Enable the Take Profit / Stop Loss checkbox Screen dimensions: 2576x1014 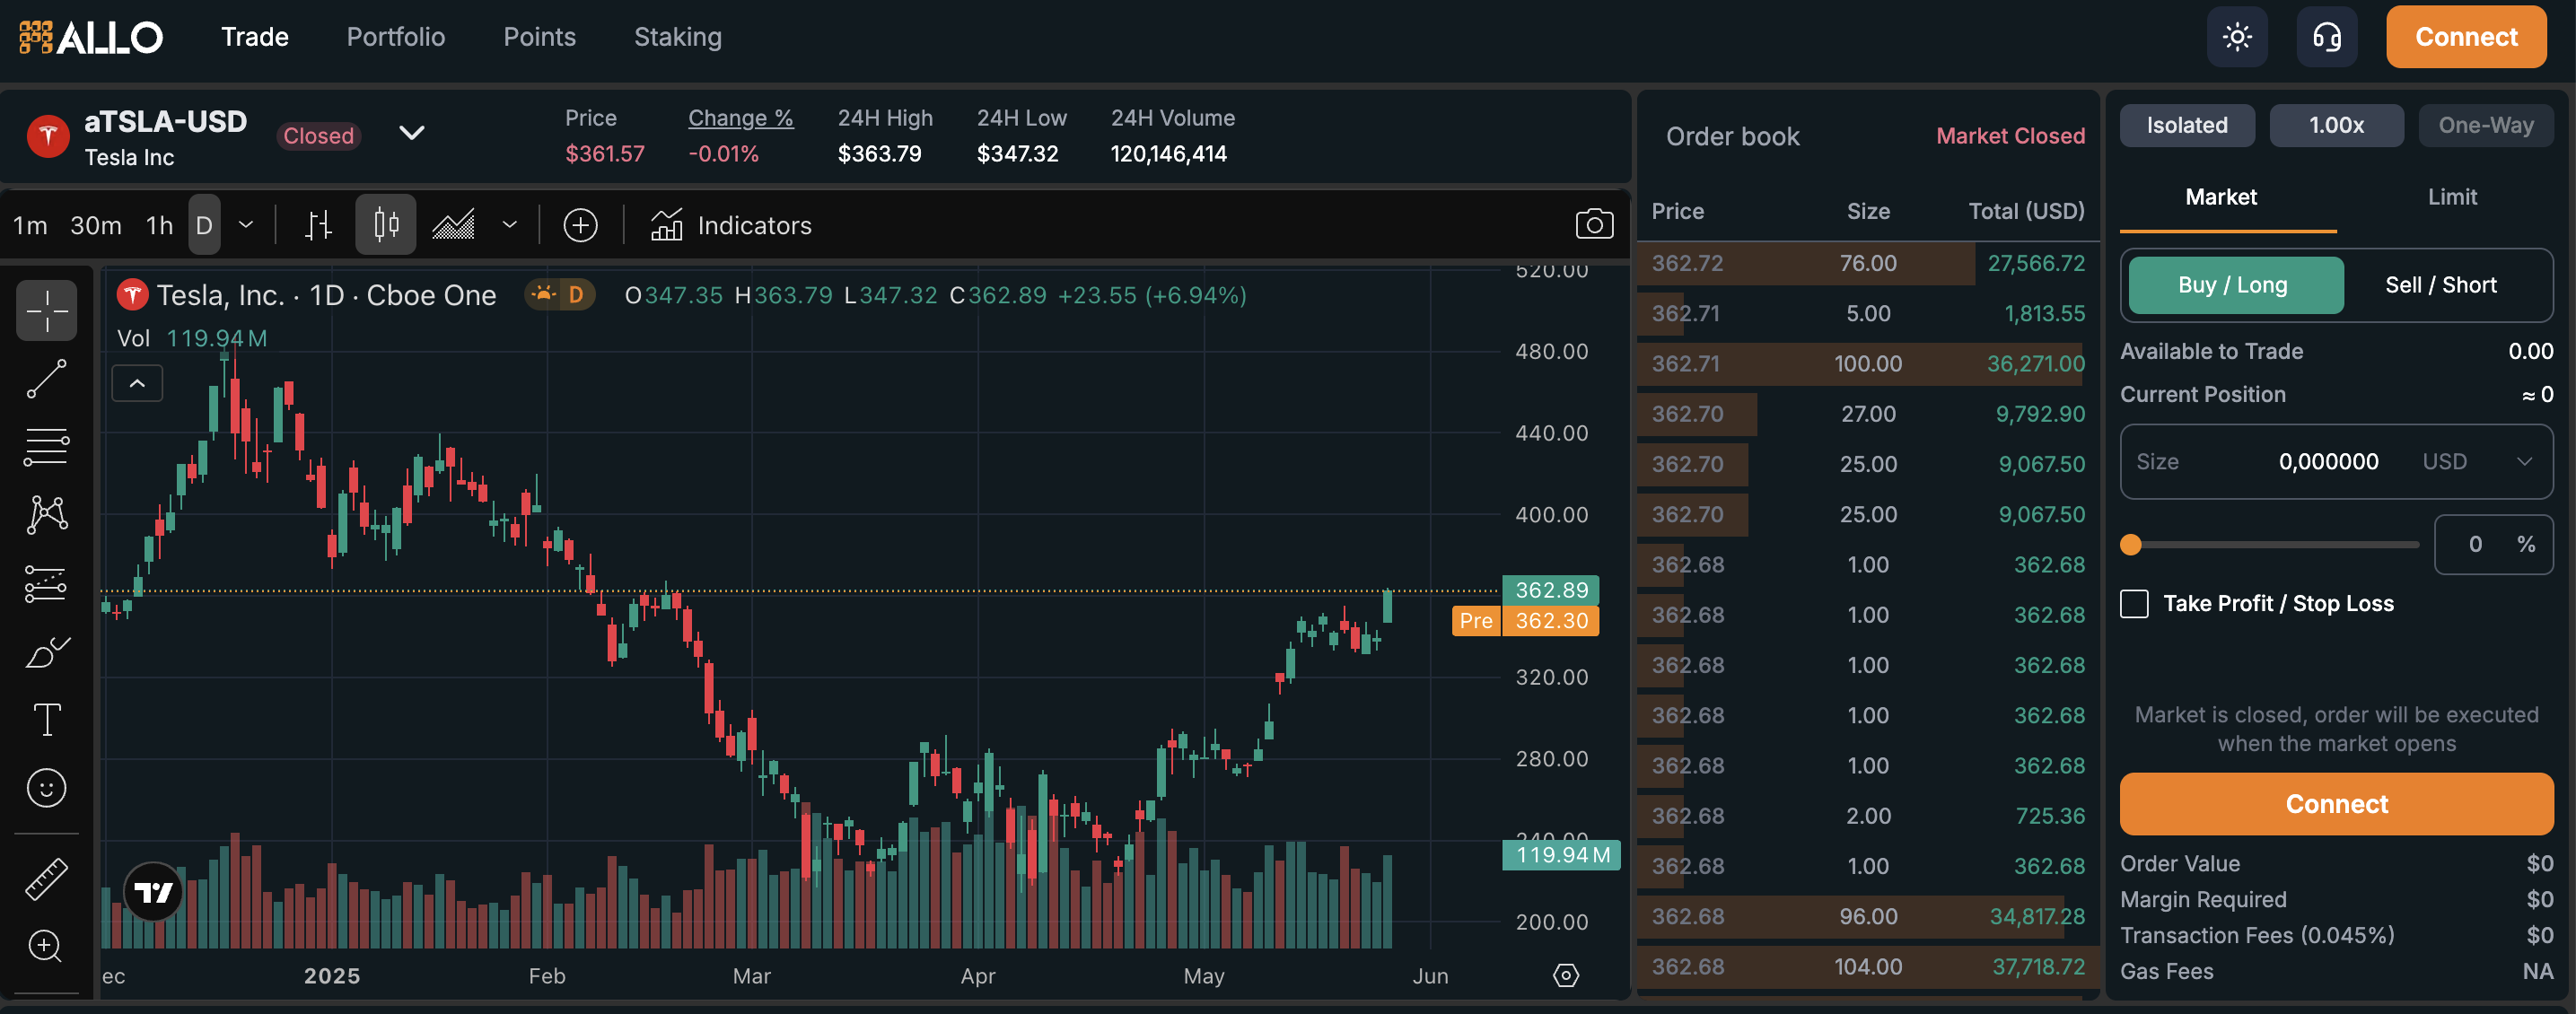coord(2134,603)
